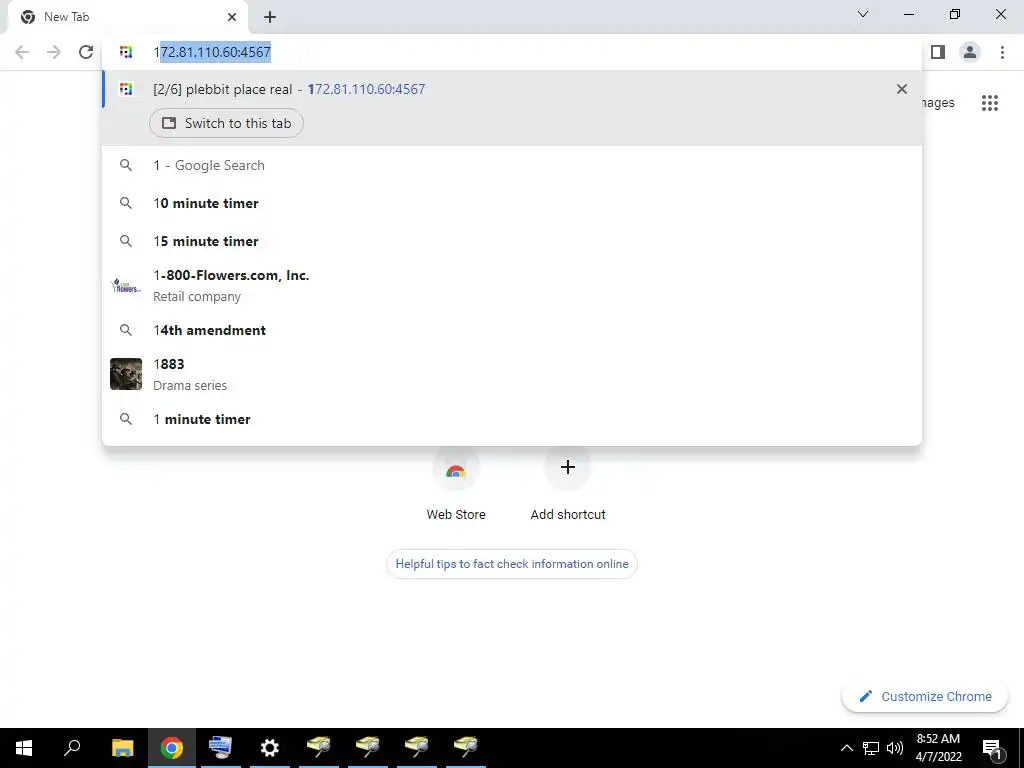The width and height of the screenshot is (1024, 768).
Task: Reload the page with the refresh icon
Action: click(86, 52)
